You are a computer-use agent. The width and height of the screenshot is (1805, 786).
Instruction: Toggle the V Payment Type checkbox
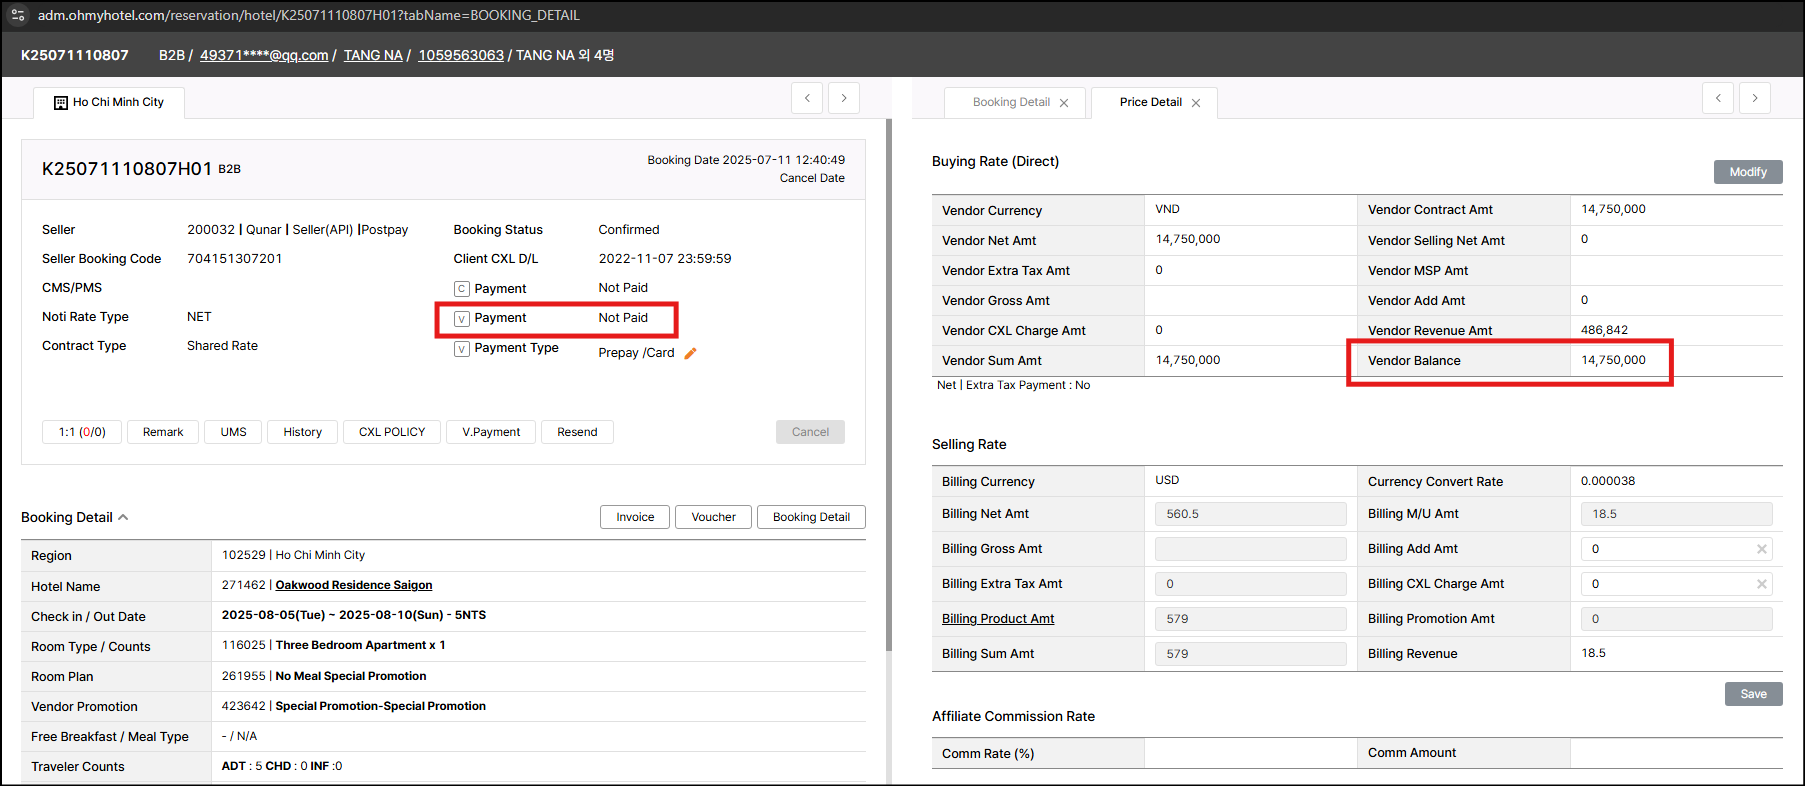click(462, 349)
